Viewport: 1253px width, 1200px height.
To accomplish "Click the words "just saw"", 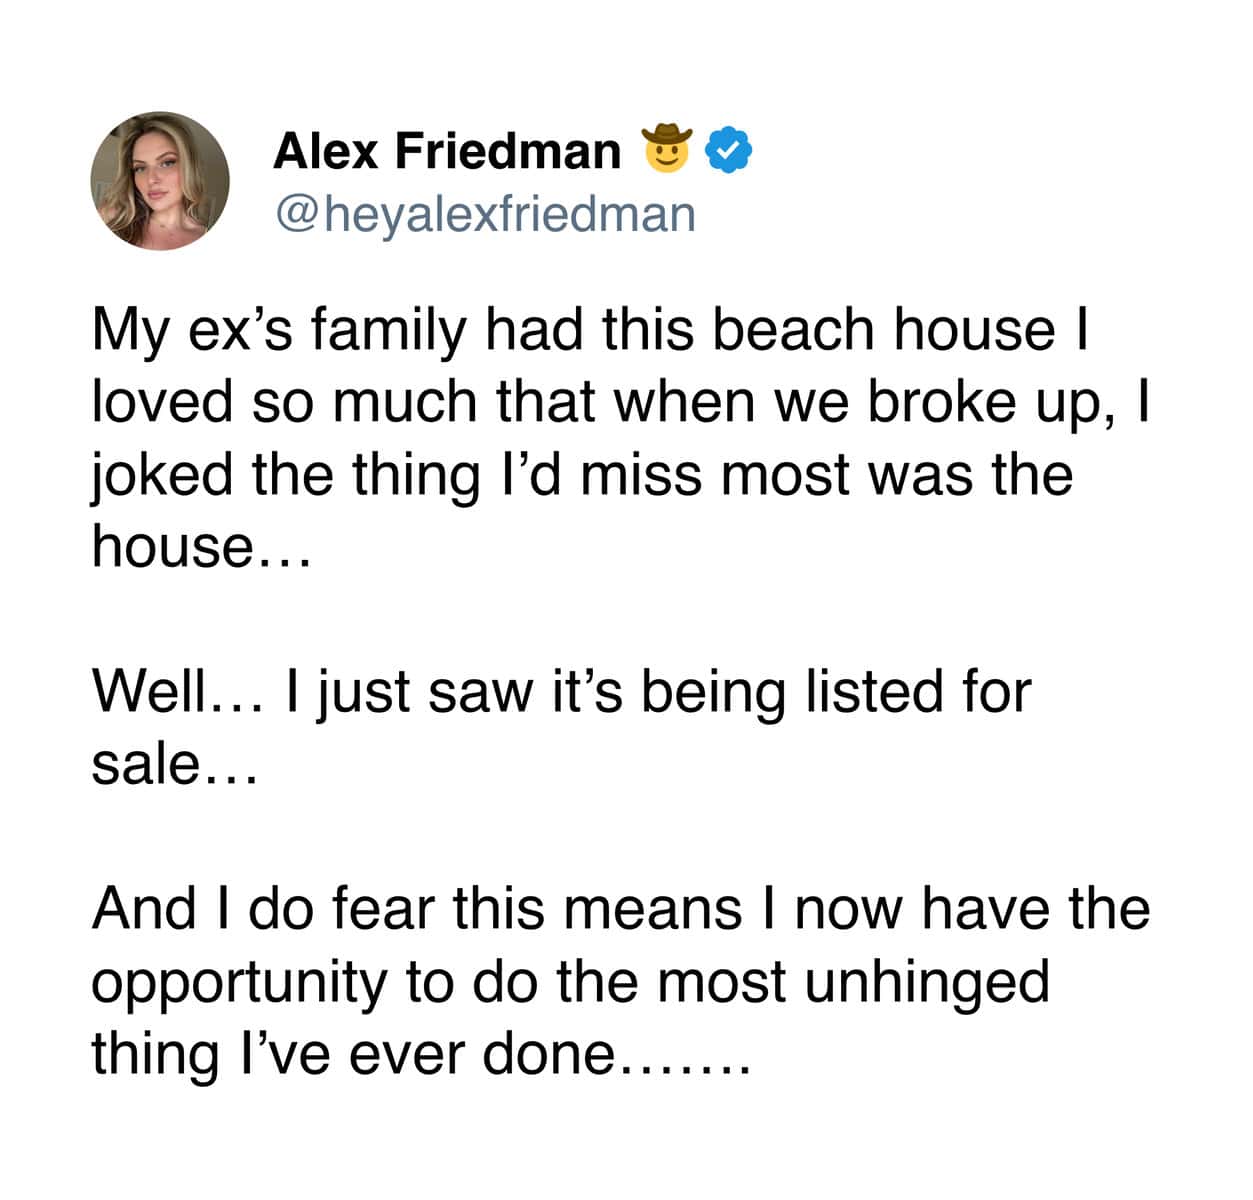I will pyautogui.click(x=427, y=692).
